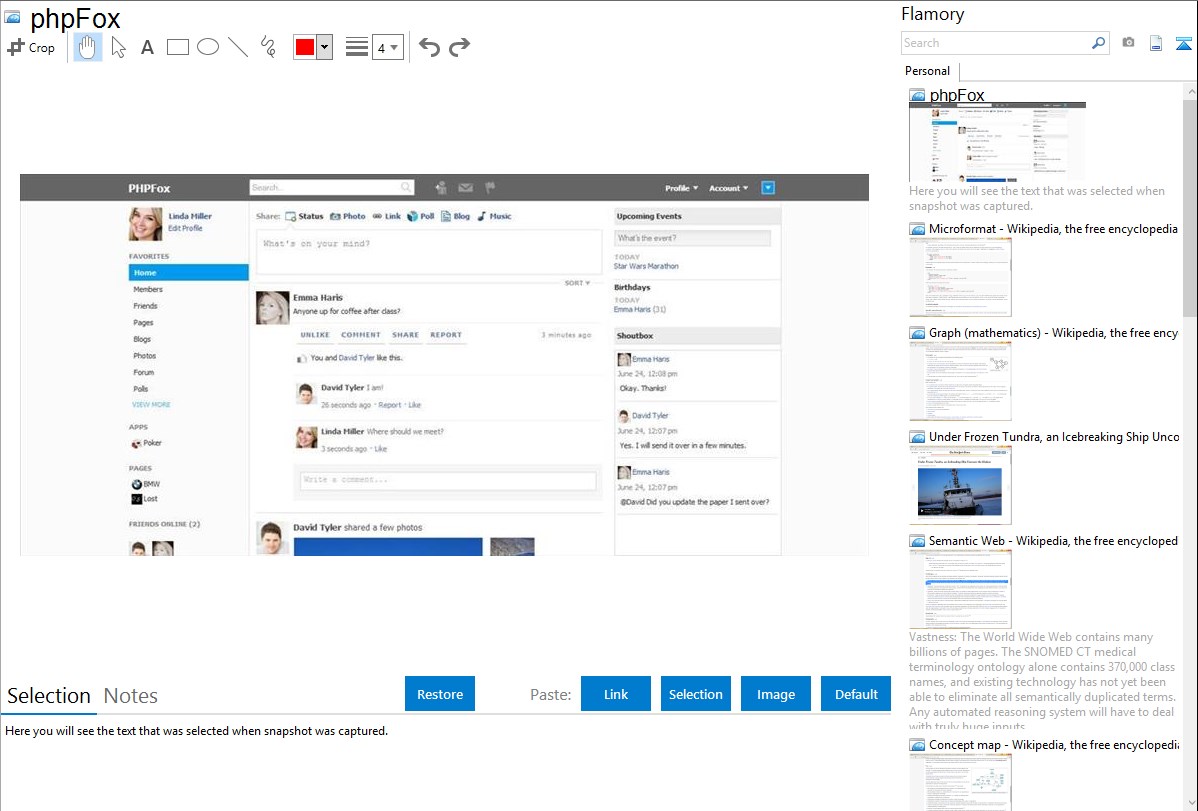Viewport: 1198px width, 811px height.
Task: Click the What's the event field
Action: [x=692, y=238]
